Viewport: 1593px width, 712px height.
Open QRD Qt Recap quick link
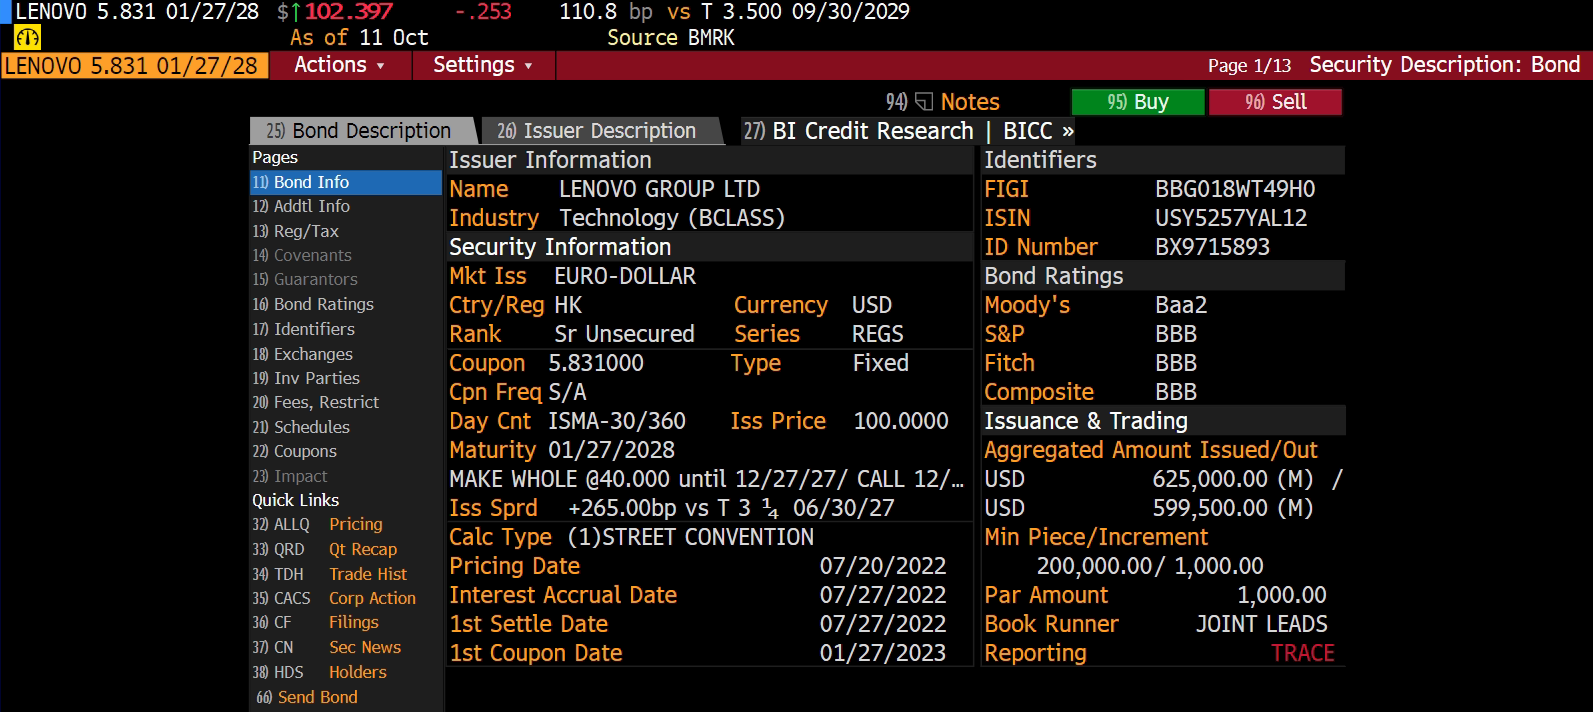pyautogui.click(x=345, y=549)
